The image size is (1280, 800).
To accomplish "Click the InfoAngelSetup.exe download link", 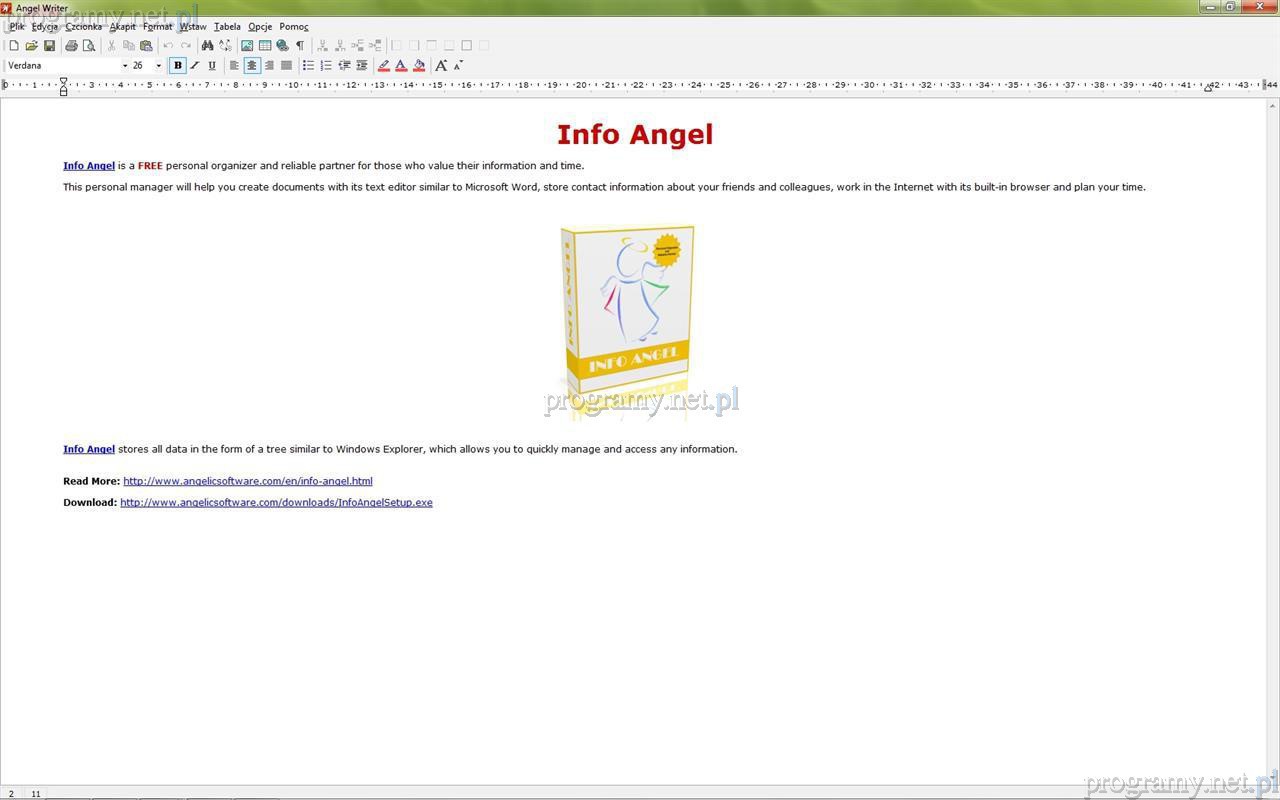I will coord(276,503).
